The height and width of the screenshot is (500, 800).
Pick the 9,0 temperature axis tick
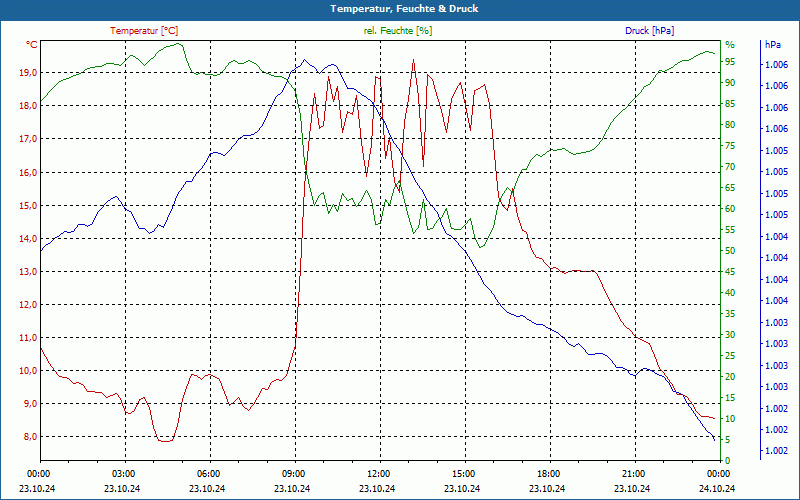[30, 404]
